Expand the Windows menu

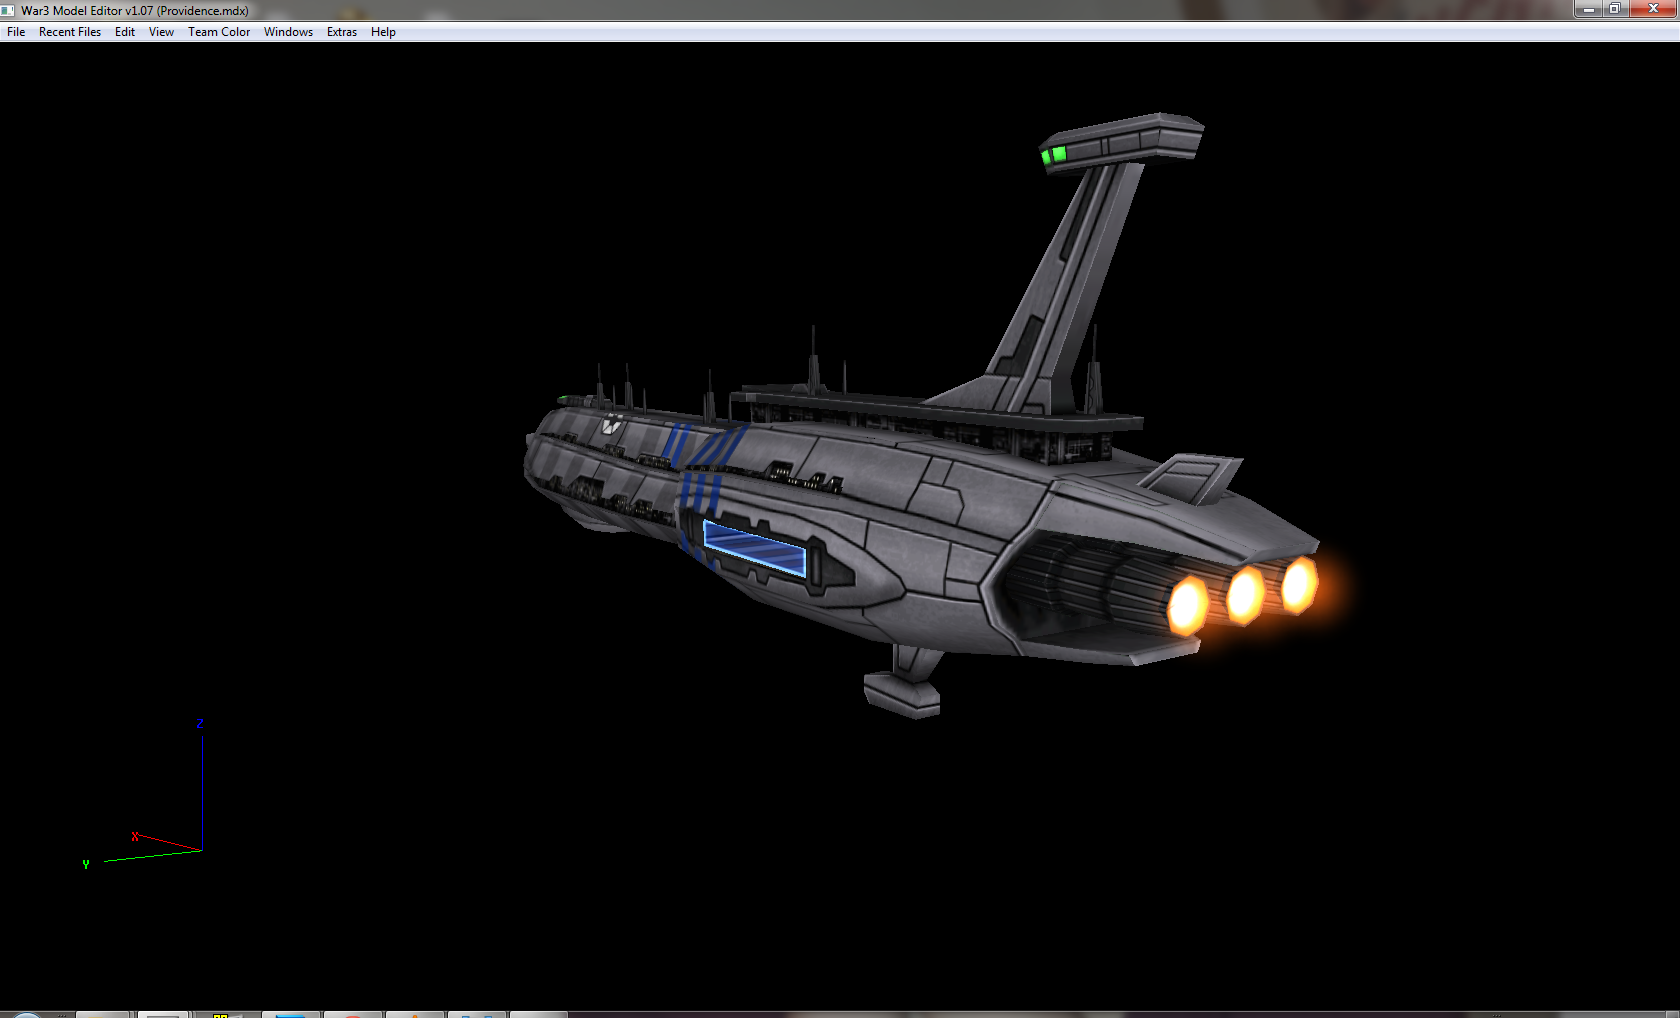[288, 32]
